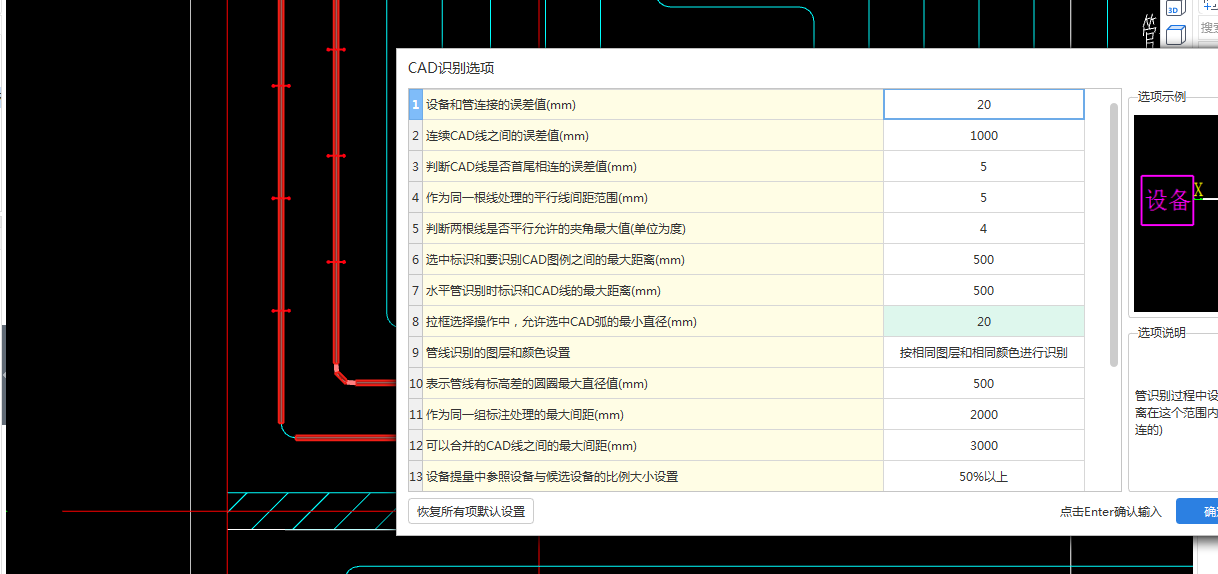
Task: Click 恢复所有项默认设置 button
Action: pyautogui.click(x=471, y=511)
